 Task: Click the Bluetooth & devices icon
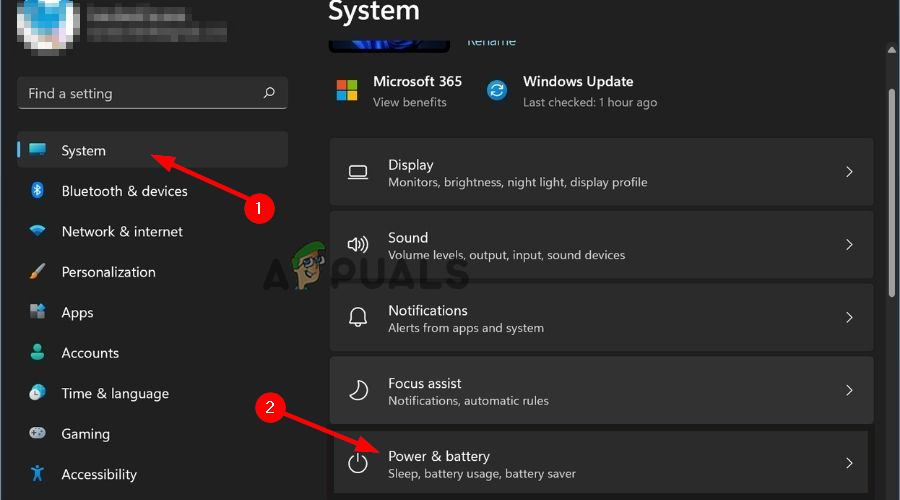point(37,191)
